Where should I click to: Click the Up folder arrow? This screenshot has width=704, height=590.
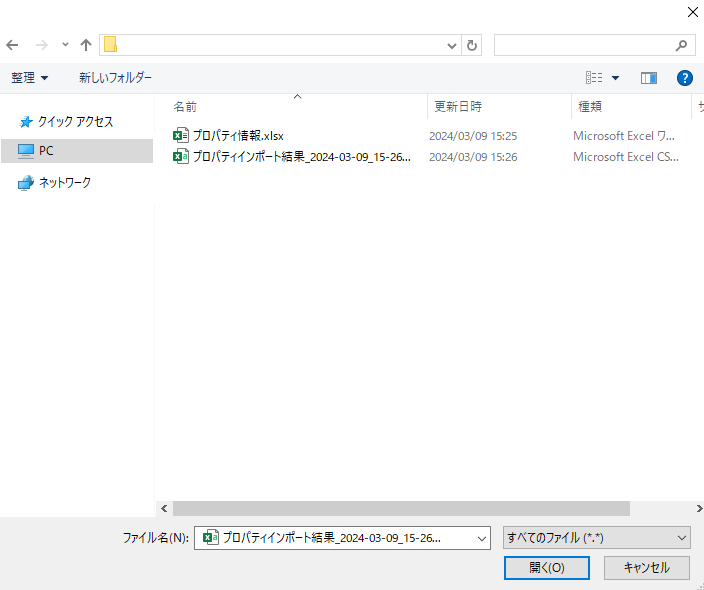[86, 45]
